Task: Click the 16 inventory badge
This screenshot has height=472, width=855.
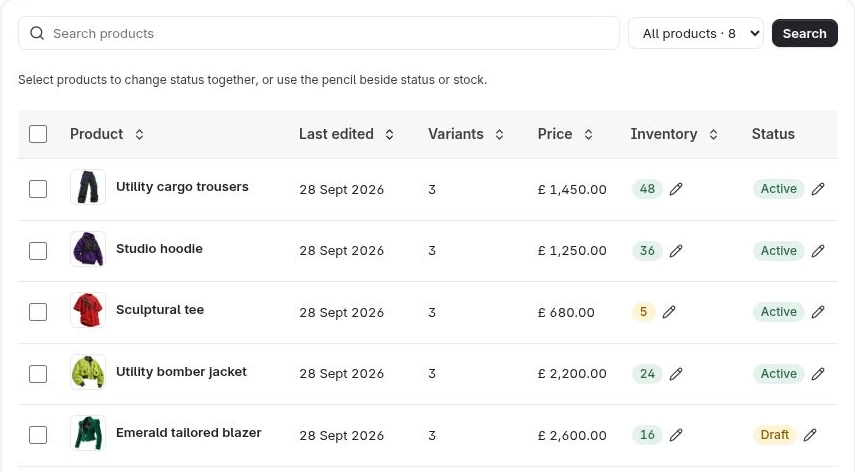Action: pos(647,435)
